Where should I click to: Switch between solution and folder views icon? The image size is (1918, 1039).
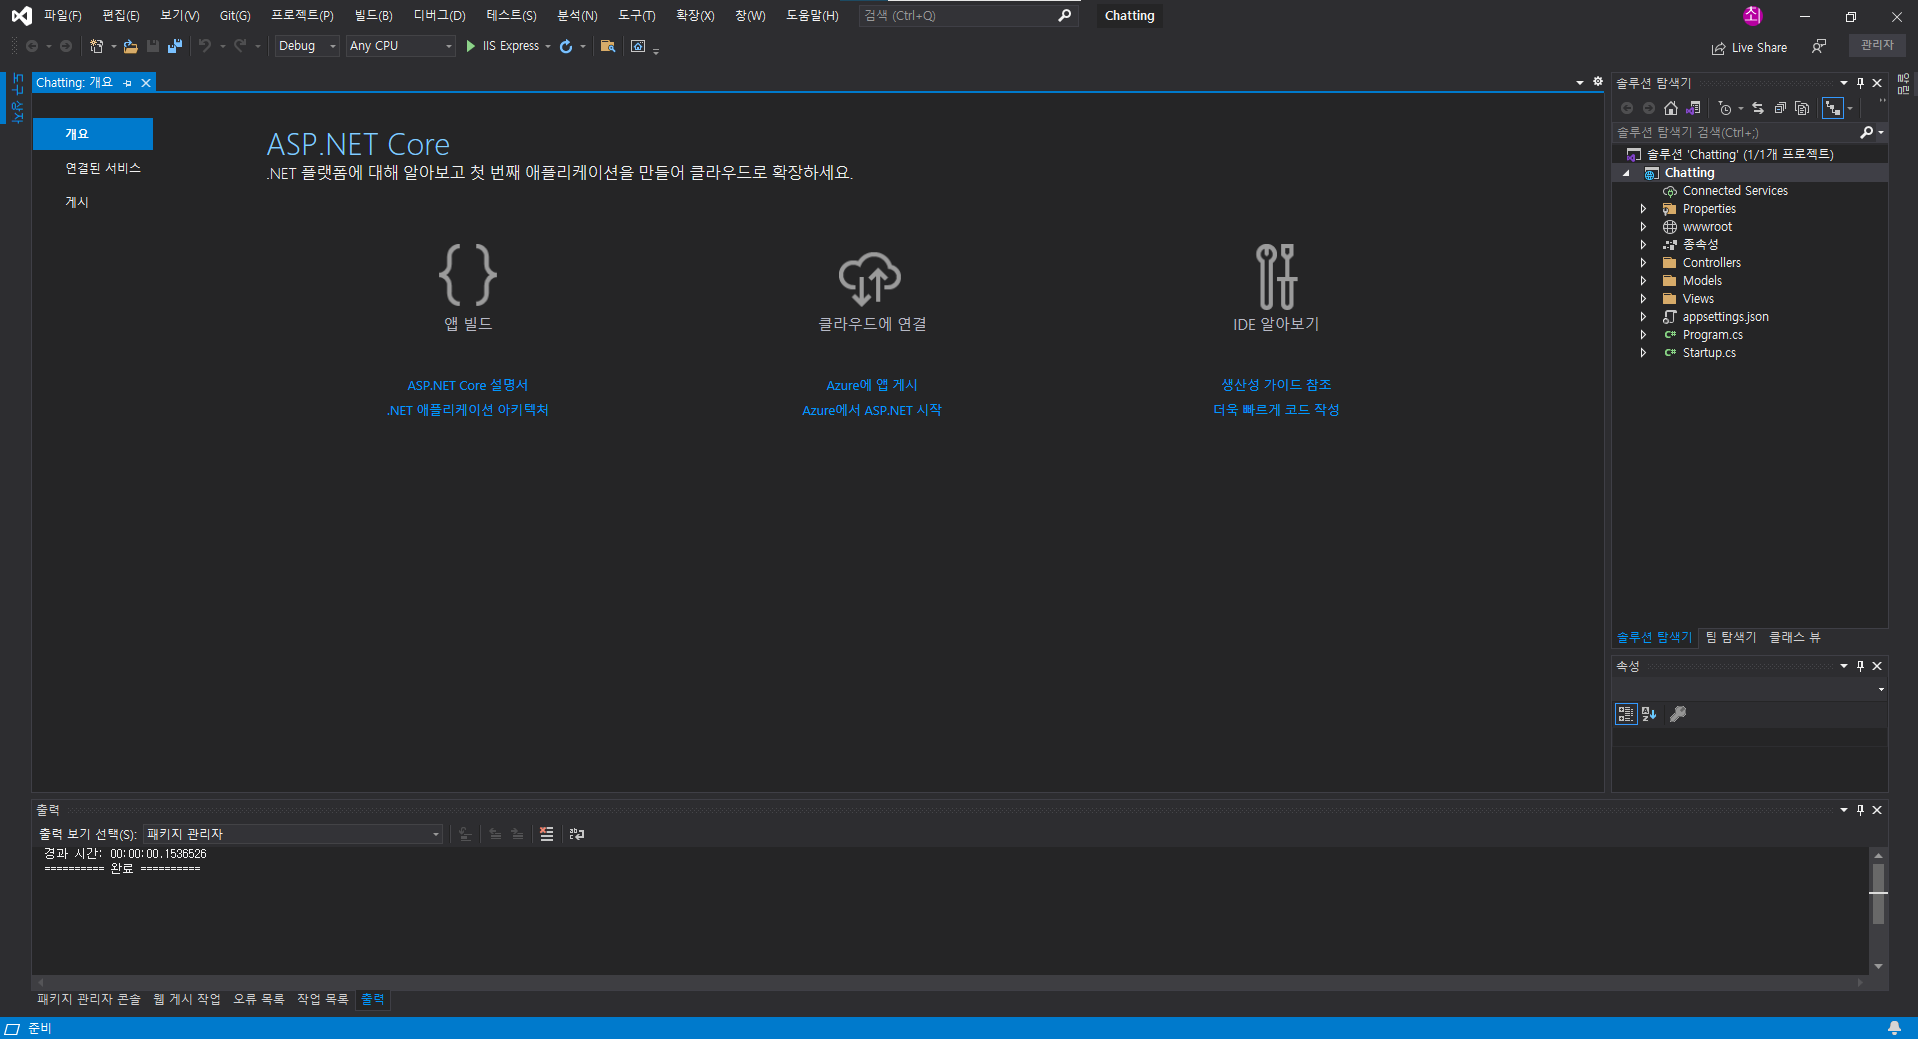click(1692, 108)
